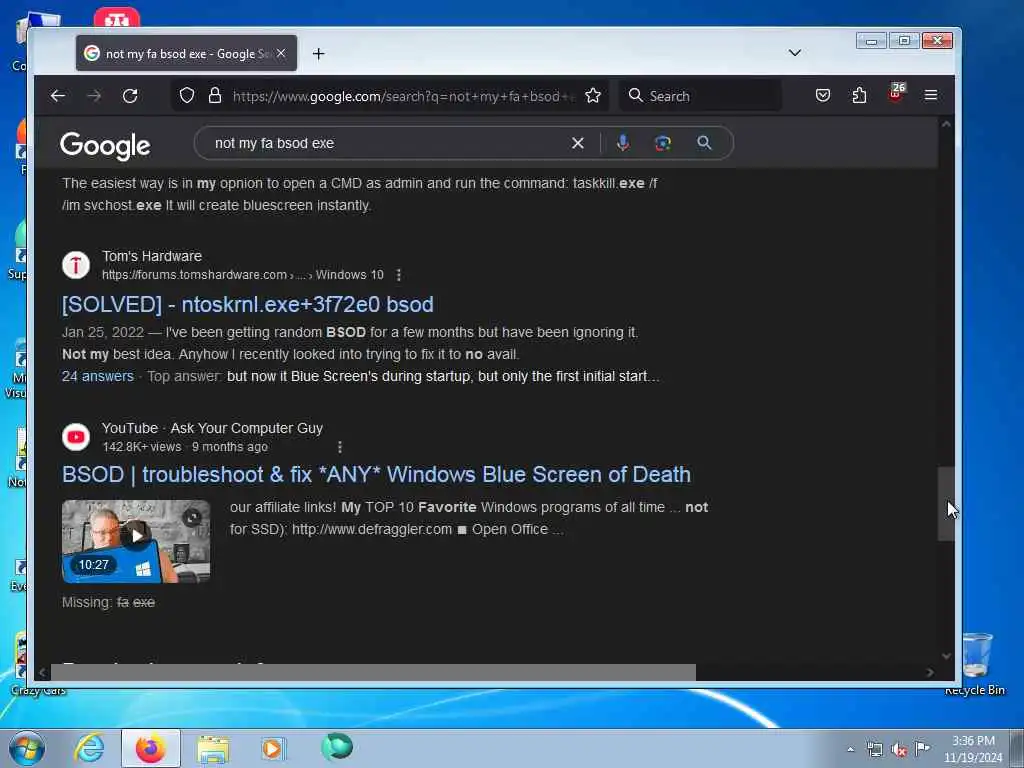The width and height of the screenshot is (1024, 768).
Task: Open more options for YouTube result
Action: pyautogui.click(x=340, y=447)
